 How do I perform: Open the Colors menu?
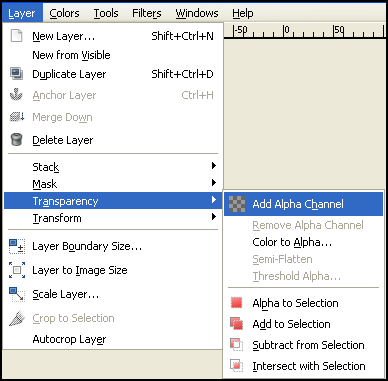(64, 13)
